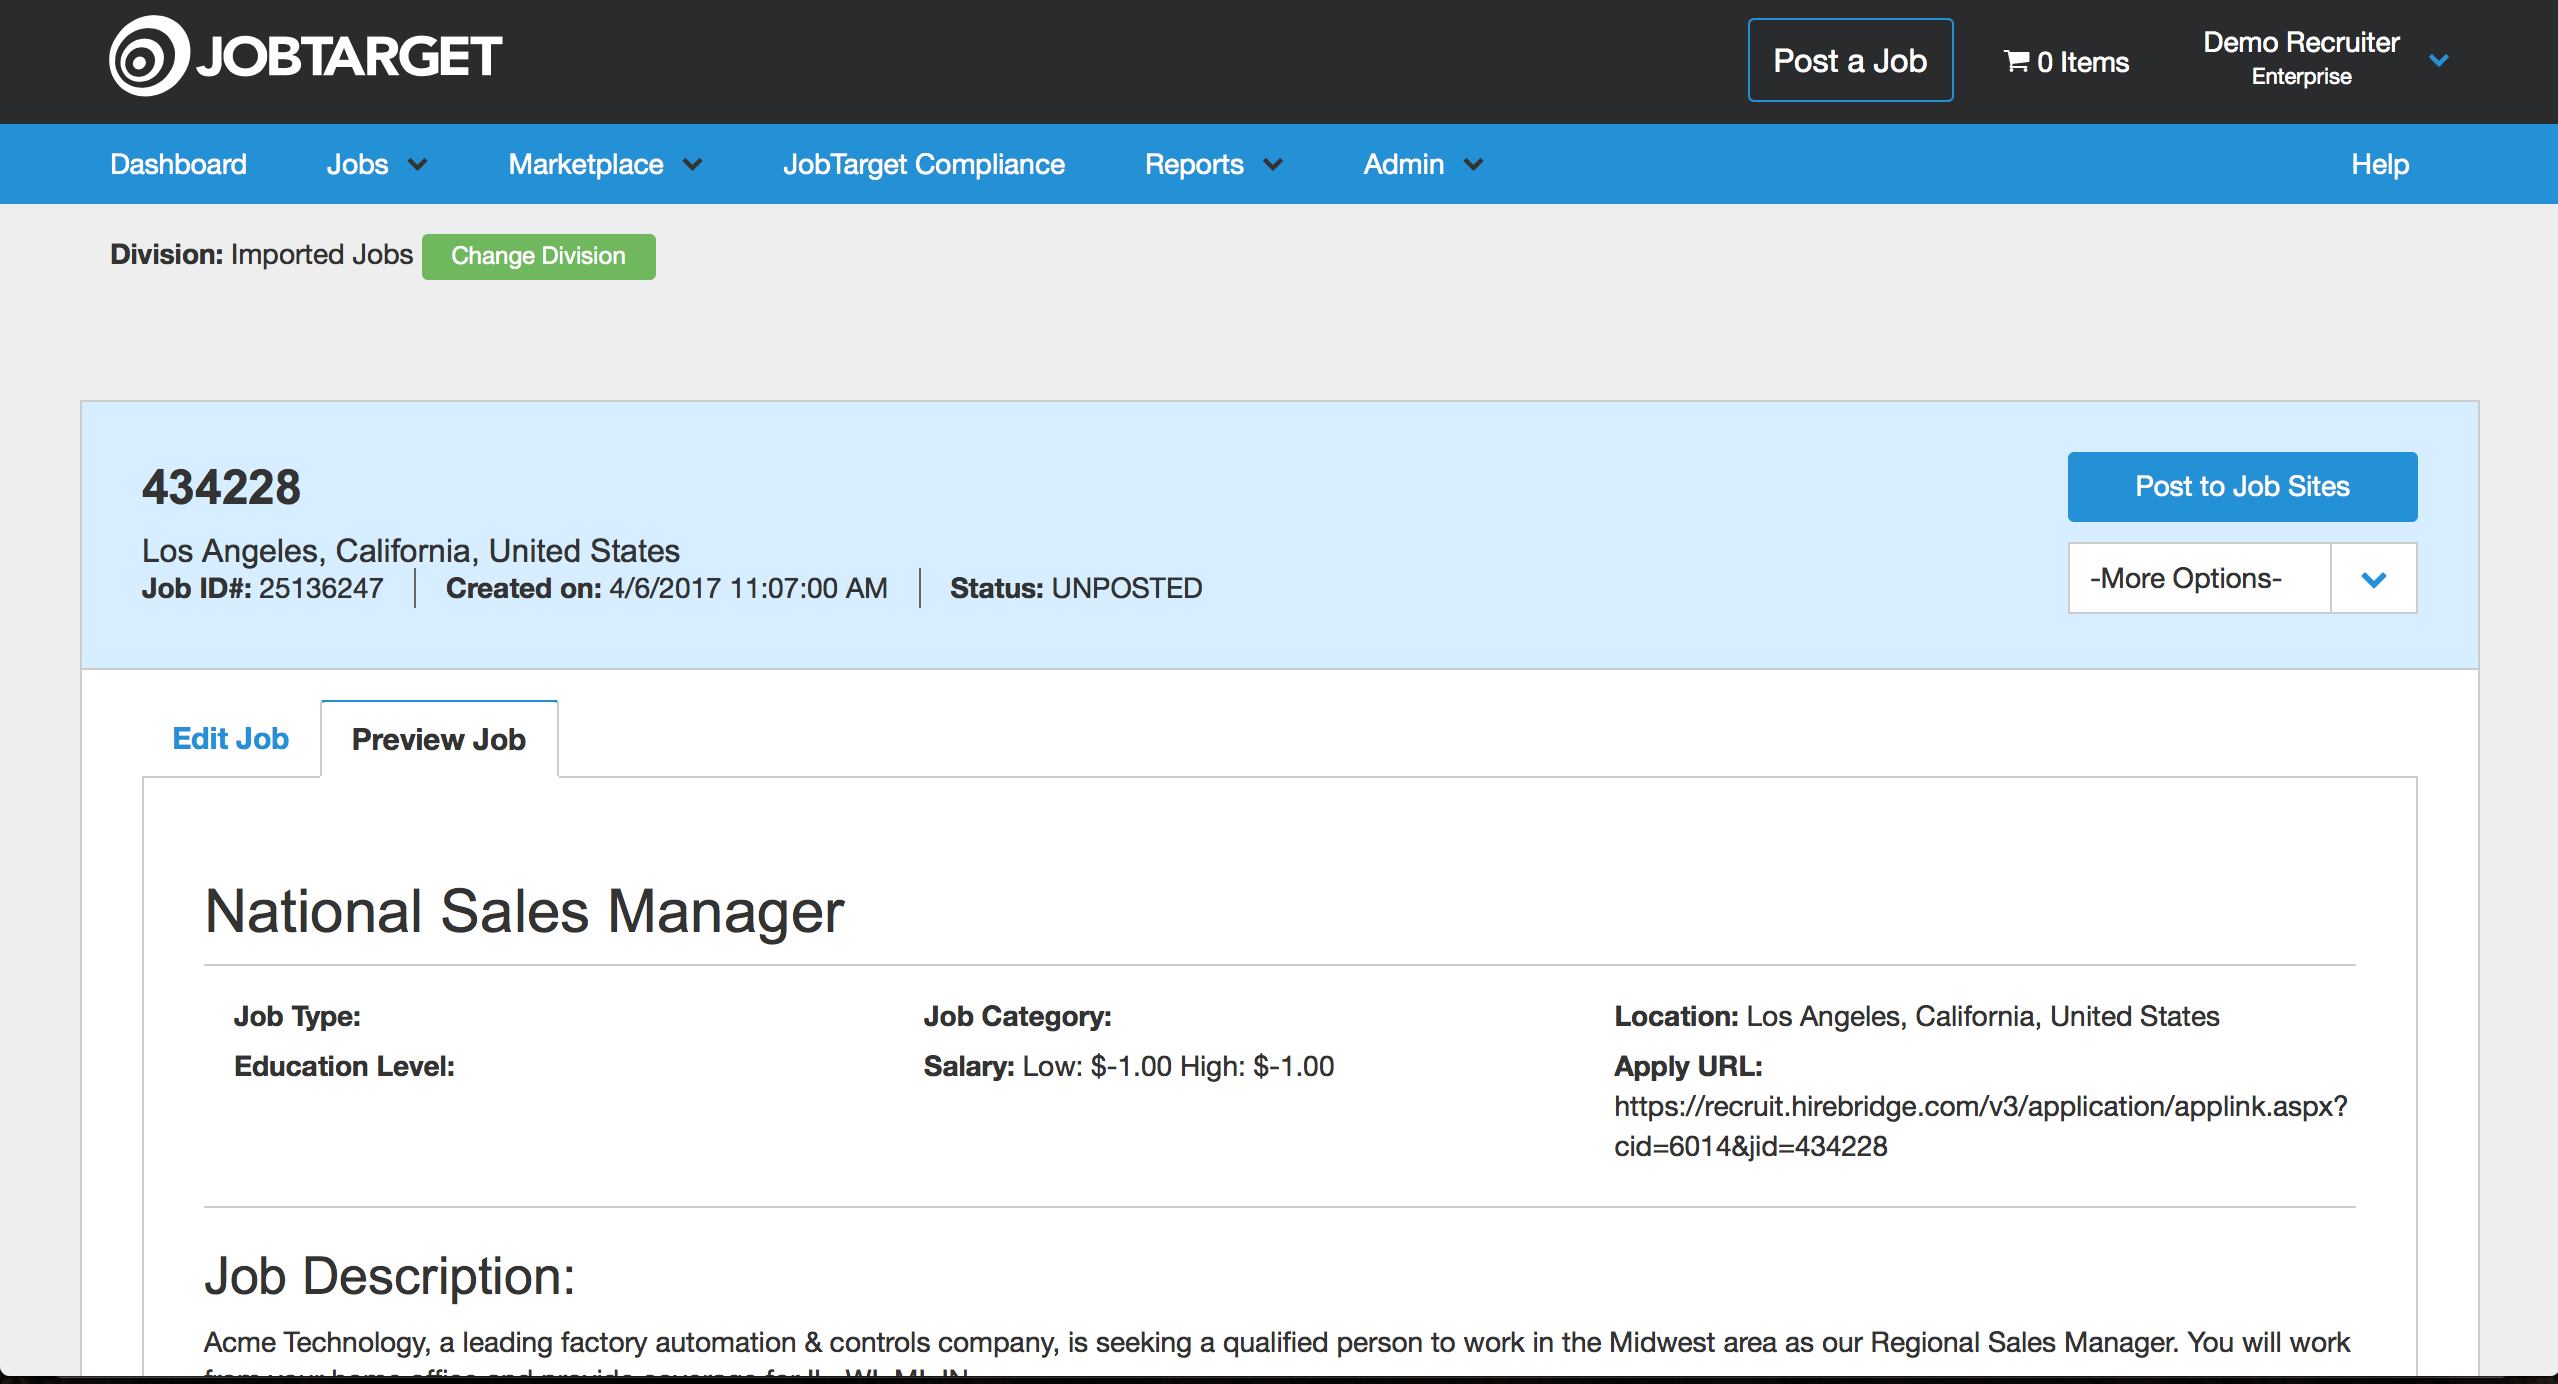2558x1384 pixels.
Task: Open the Dashboard page
Action: 178,164
